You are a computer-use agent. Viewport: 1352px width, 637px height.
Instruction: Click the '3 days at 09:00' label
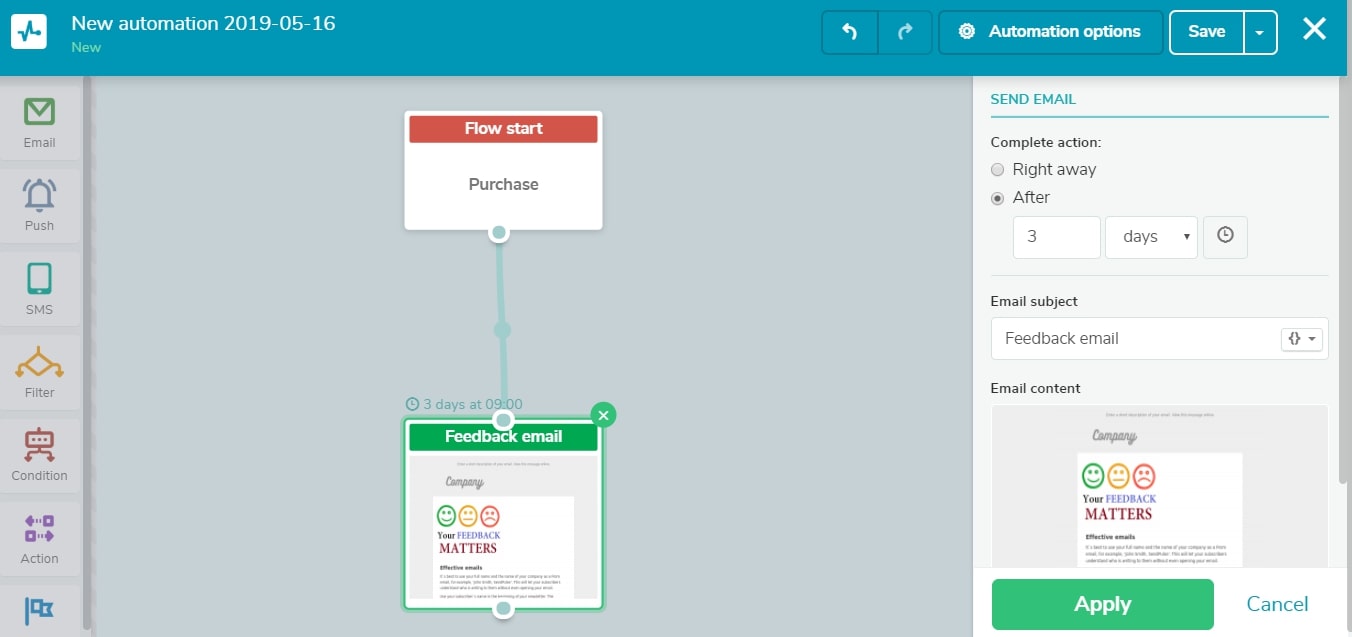(x=464, y=405)
